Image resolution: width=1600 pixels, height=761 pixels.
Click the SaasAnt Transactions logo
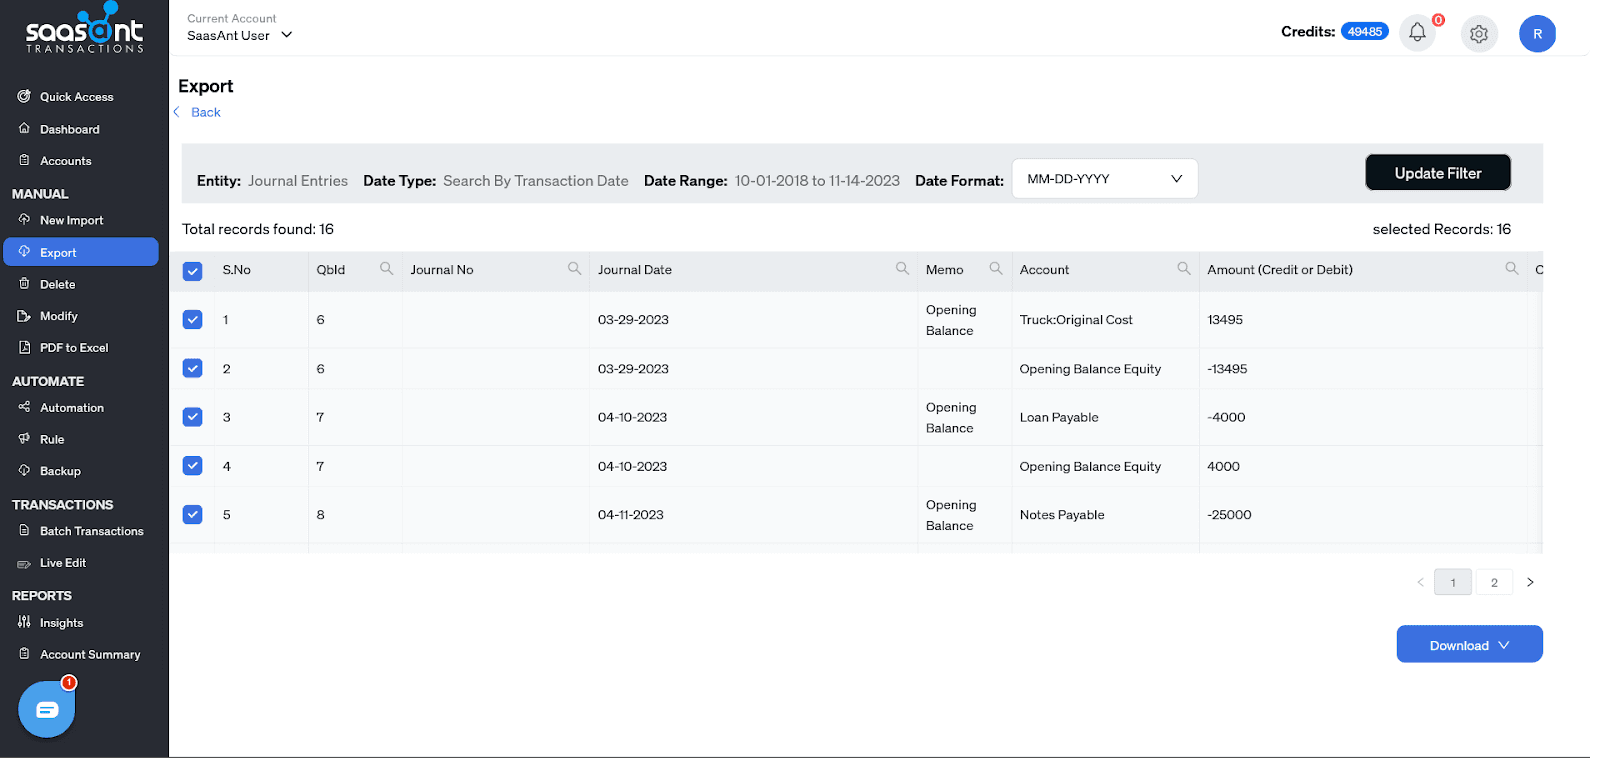click(x=85, y=28)
